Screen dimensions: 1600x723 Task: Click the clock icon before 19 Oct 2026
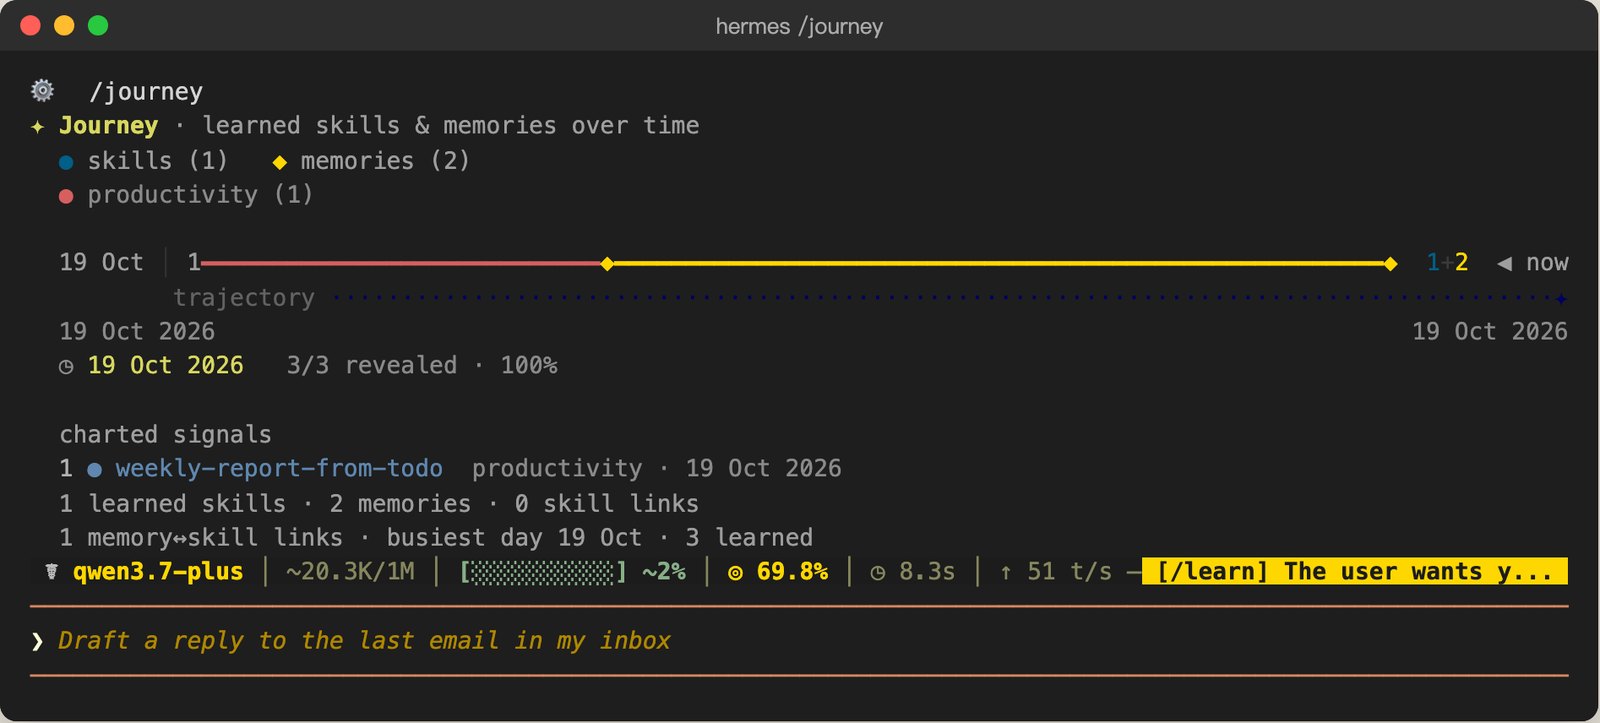pos(66,367)
